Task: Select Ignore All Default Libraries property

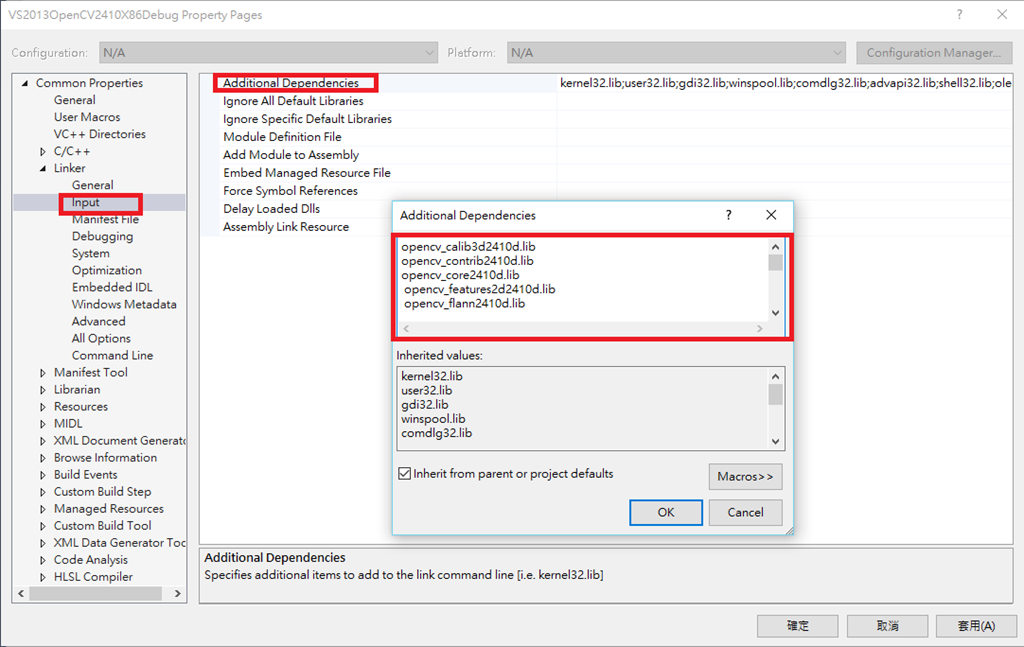Action: pos(293,101)
